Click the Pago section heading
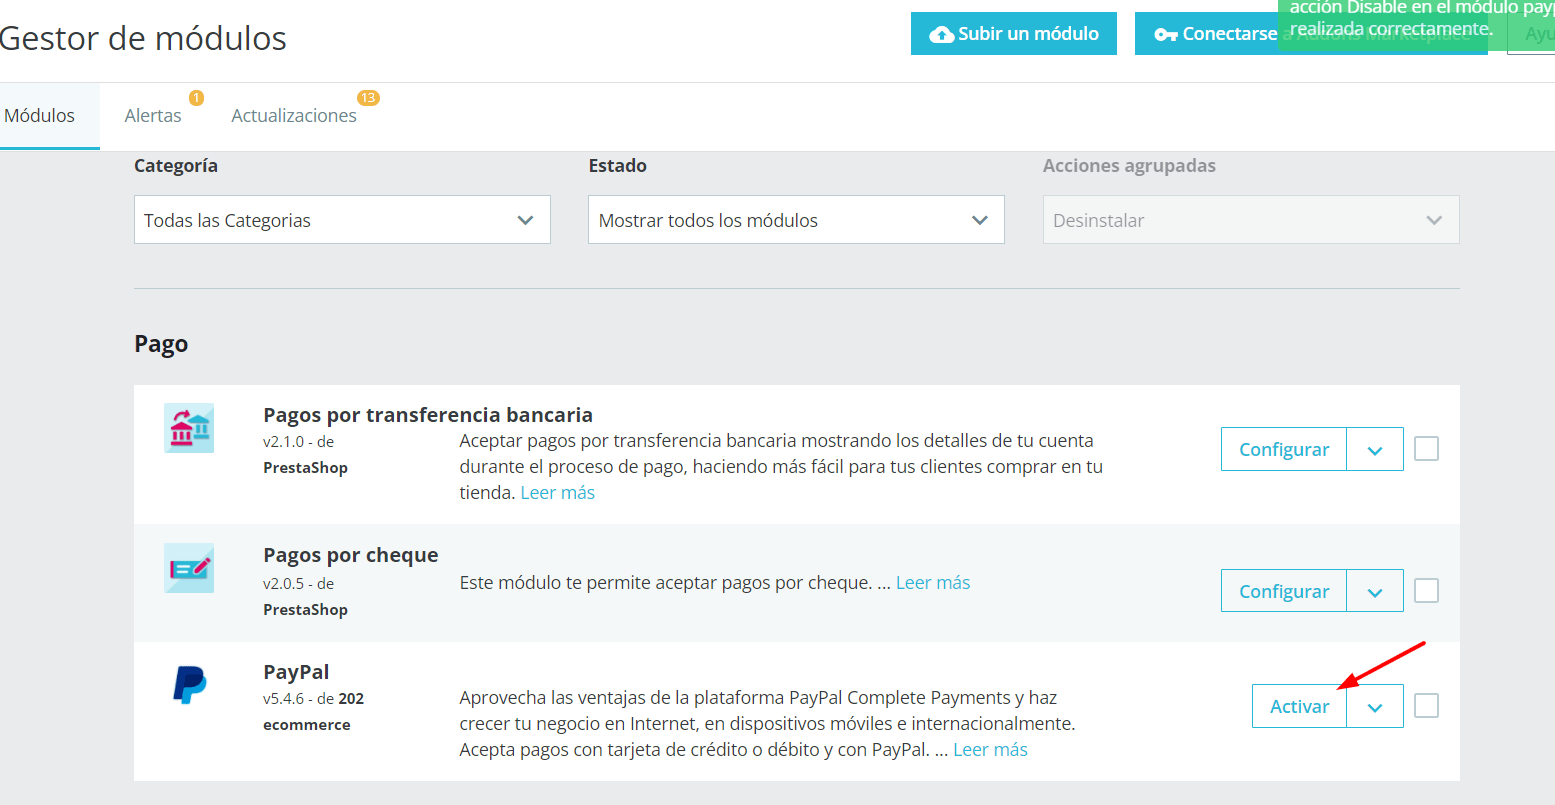This screenshot has height=805, width=1555. tap(161, 344)
